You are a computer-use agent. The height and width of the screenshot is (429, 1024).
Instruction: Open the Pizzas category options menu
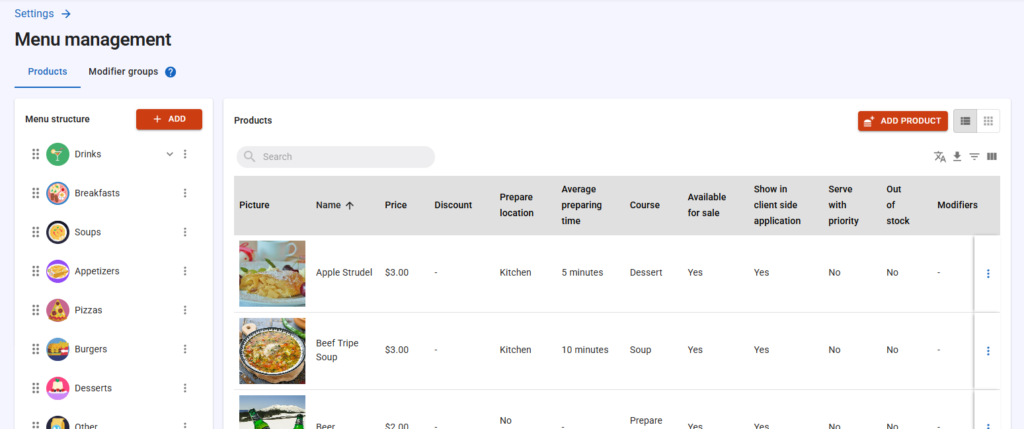pos(185,310)
